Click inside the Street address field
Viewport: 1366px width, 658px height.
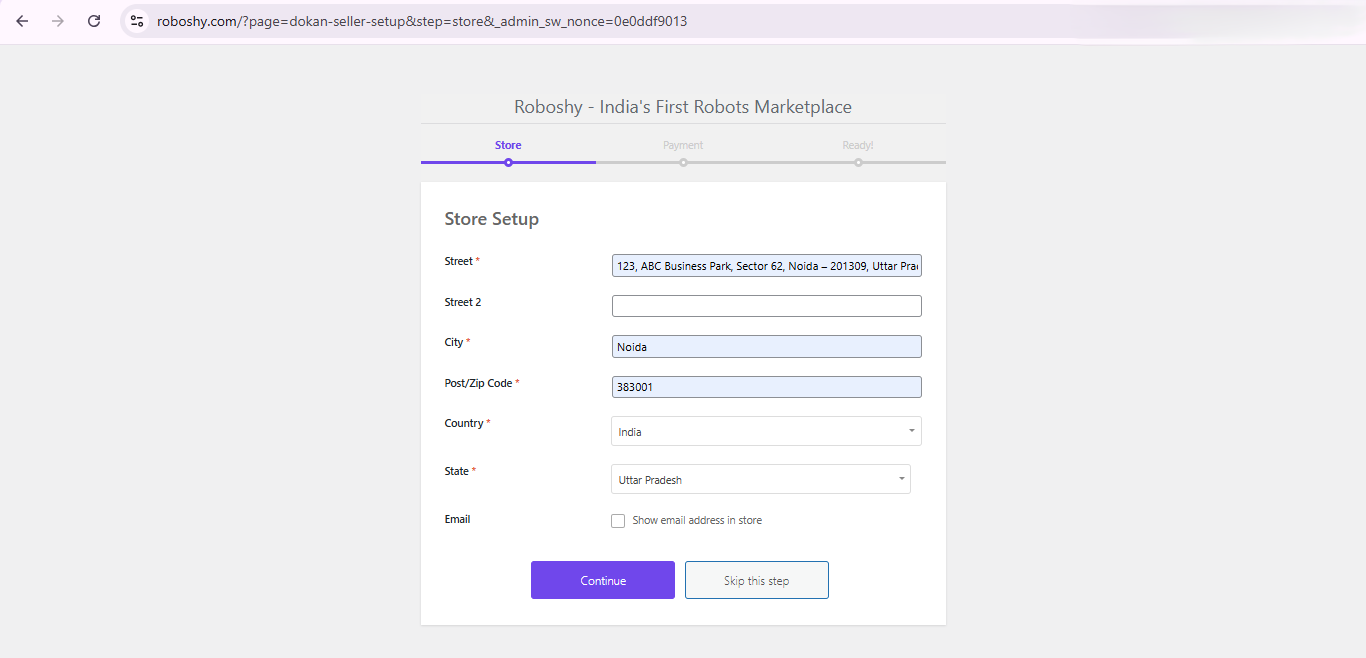[766, 265]
